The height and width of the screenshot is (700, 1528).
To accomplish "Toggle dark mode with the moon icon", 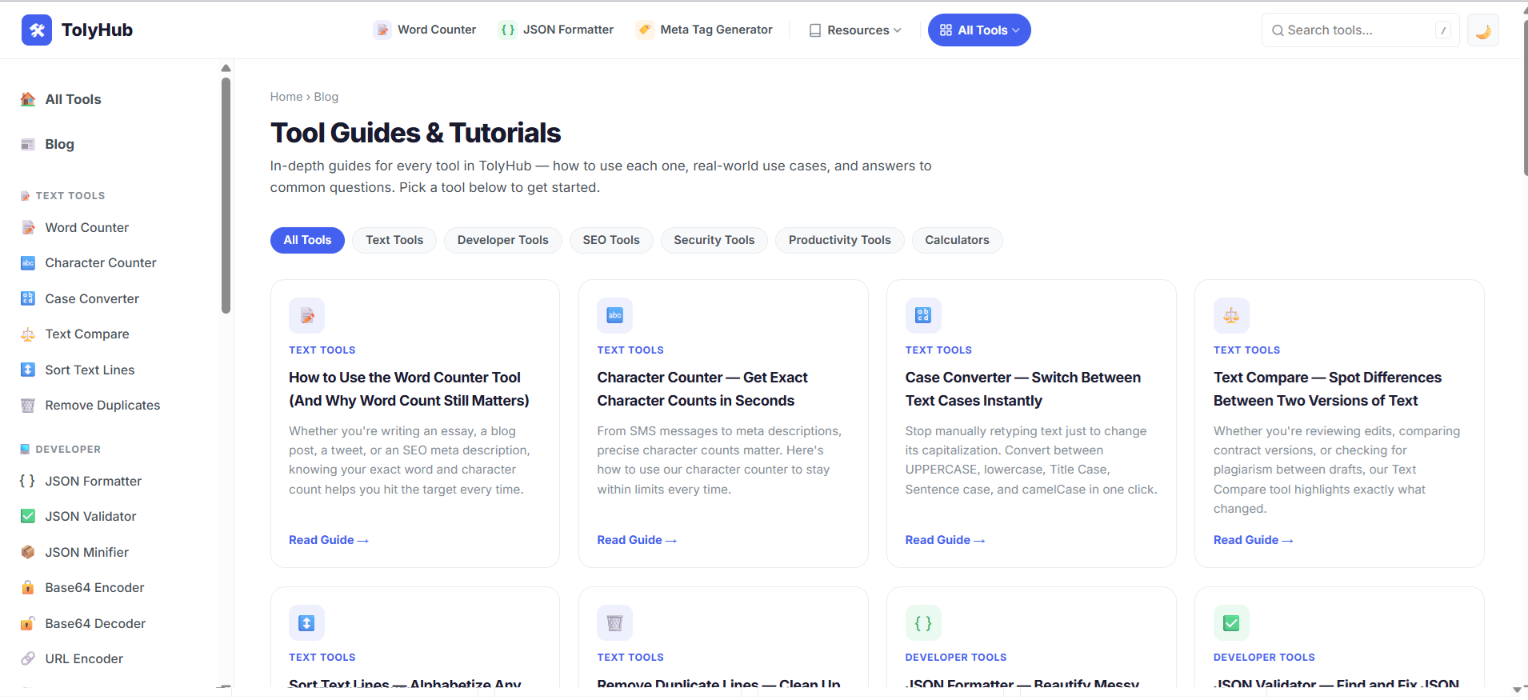I will pos(1483,30).
